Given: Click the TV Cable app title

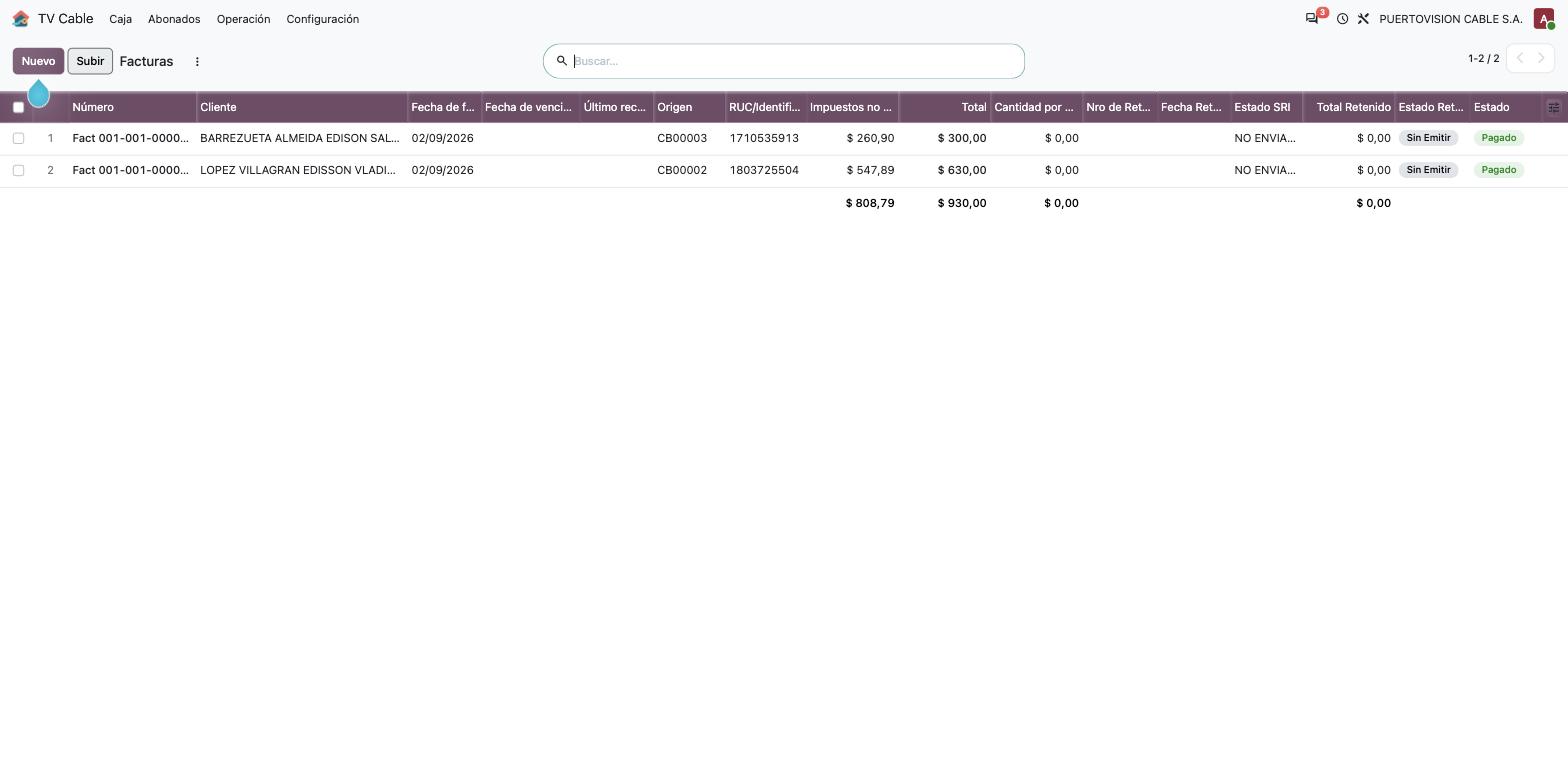Looking at the screenshot, I should coord(66,19).
